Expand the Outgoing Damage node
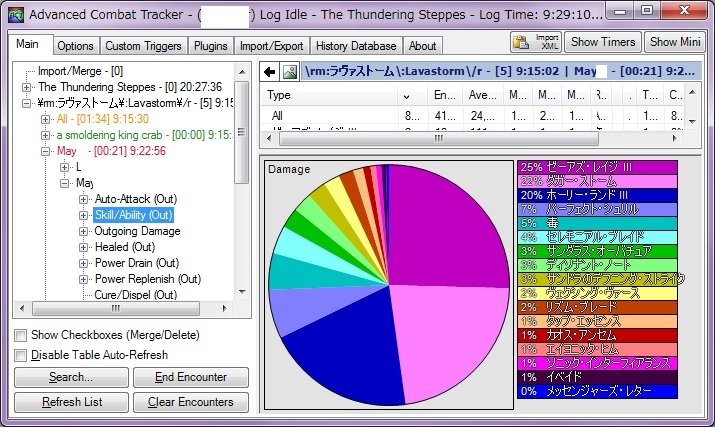 click(x=83, y=231)
